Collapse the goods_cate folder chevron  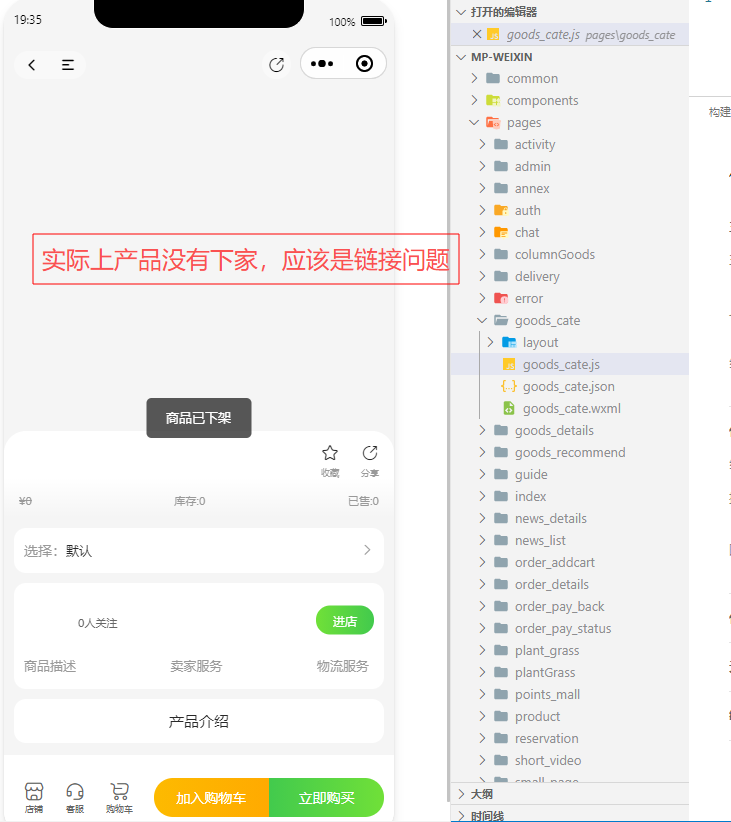pyautogui.click(x=482, y=320)
